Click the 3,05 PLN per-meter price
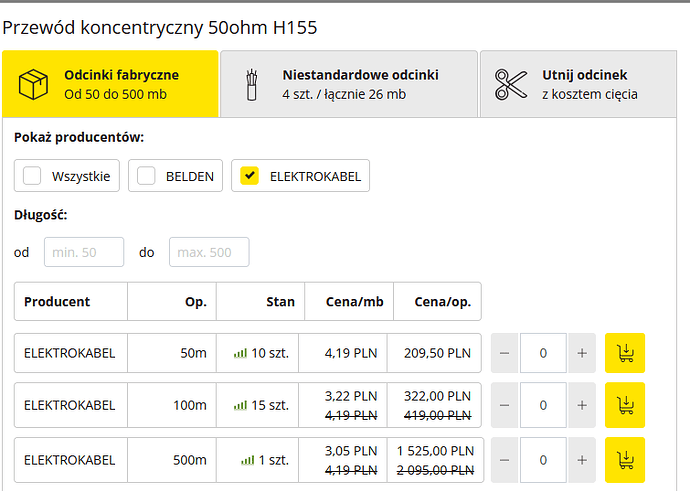The height and width of the screenshot is (491, 690). 351,451
